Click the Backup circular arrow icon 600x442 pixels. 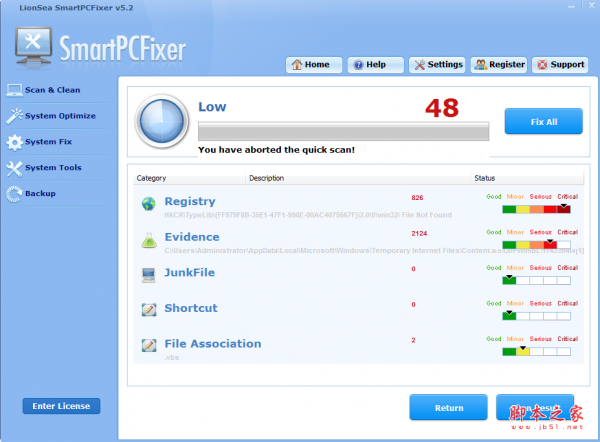click(14, 194)
